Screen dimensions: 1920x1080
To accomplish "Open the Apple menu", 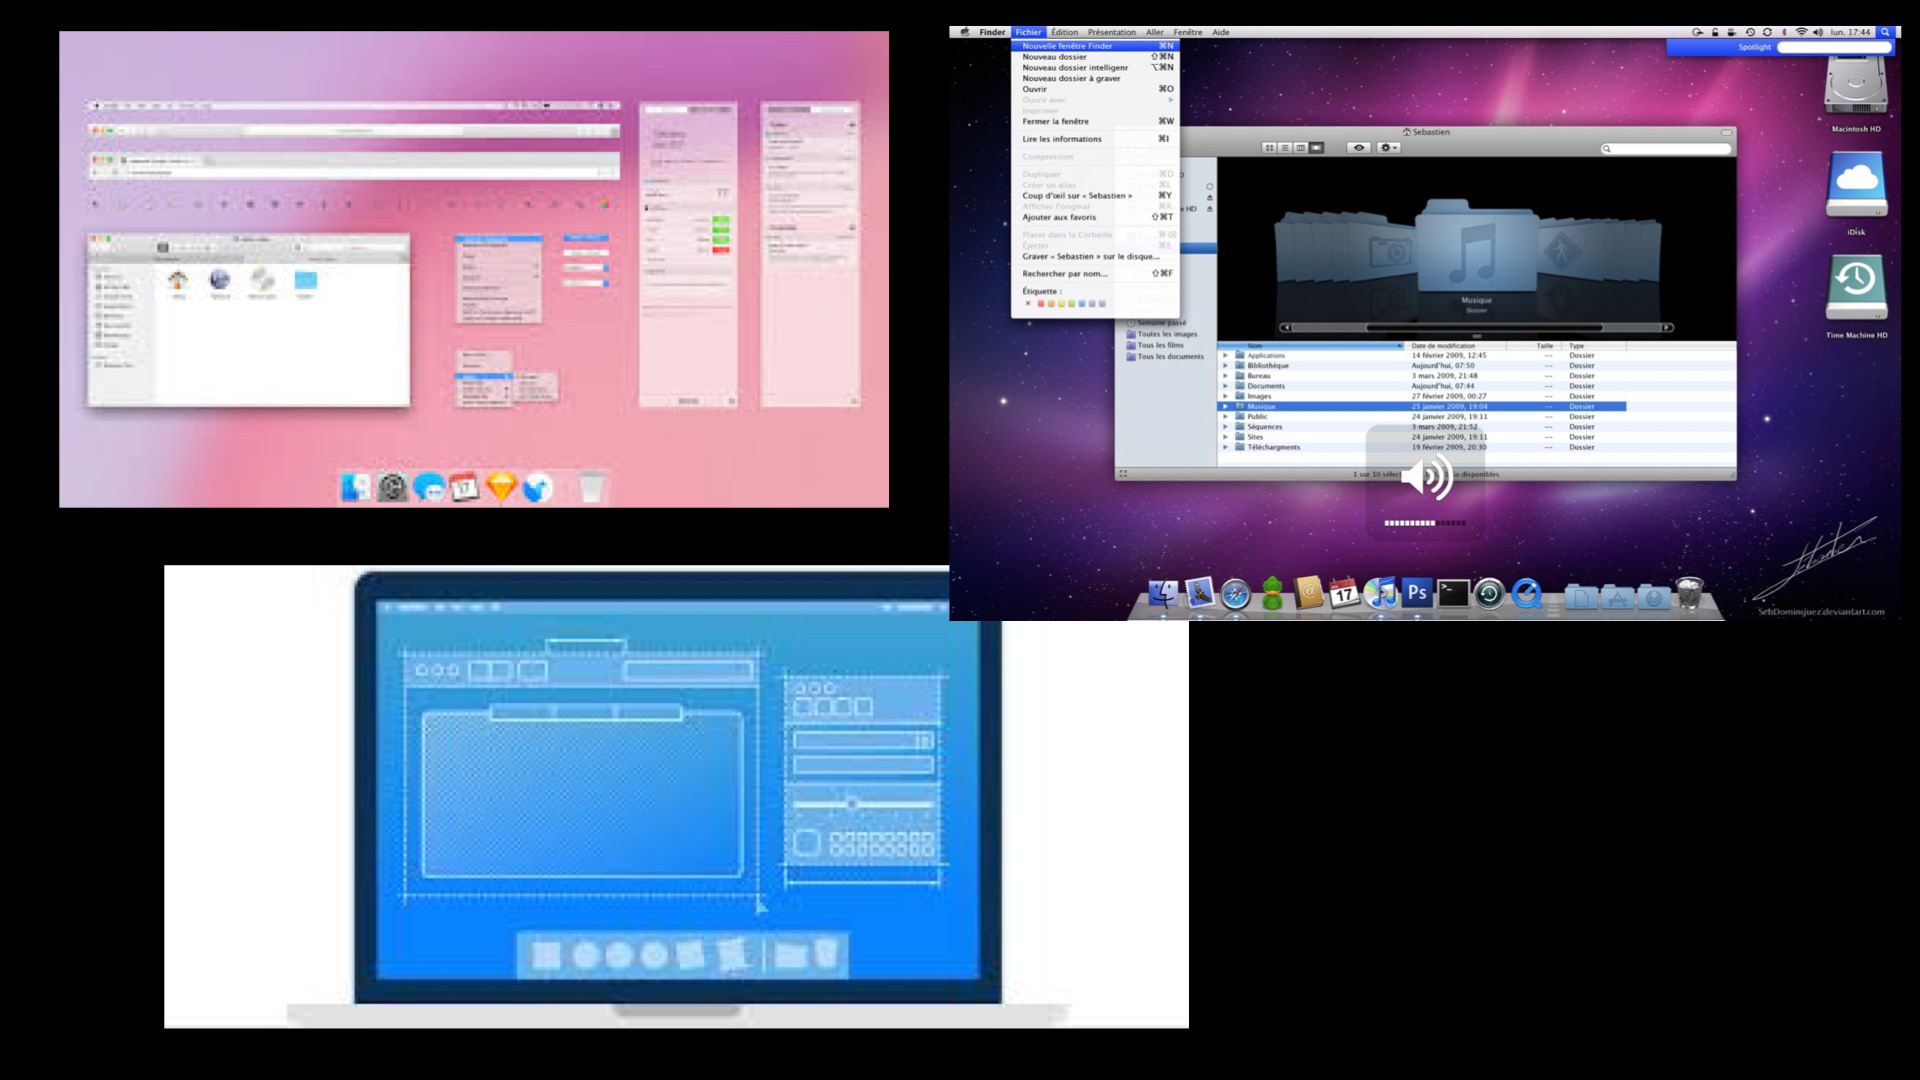I will (x=965, y=32).
